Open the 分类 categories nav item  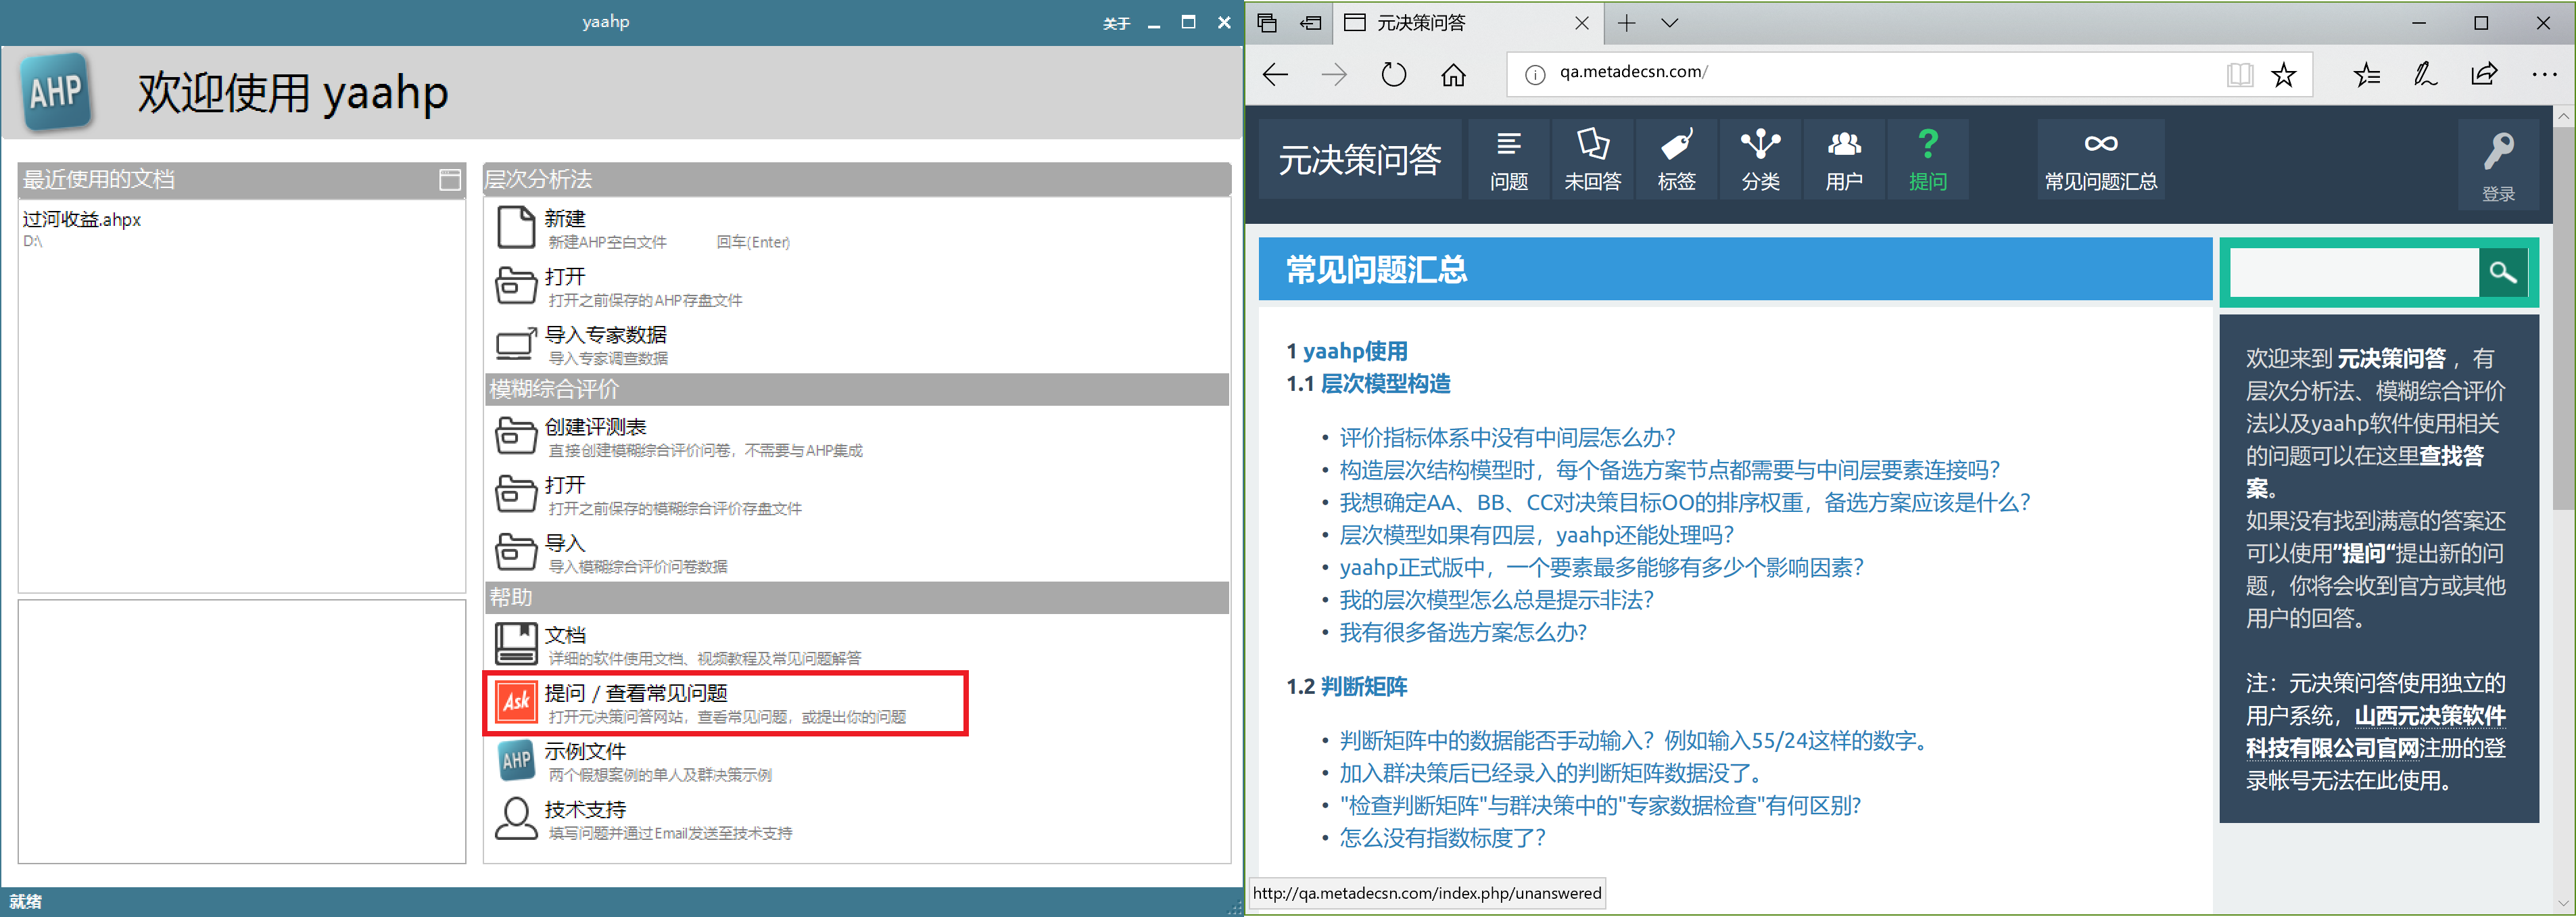[1760, 160]
